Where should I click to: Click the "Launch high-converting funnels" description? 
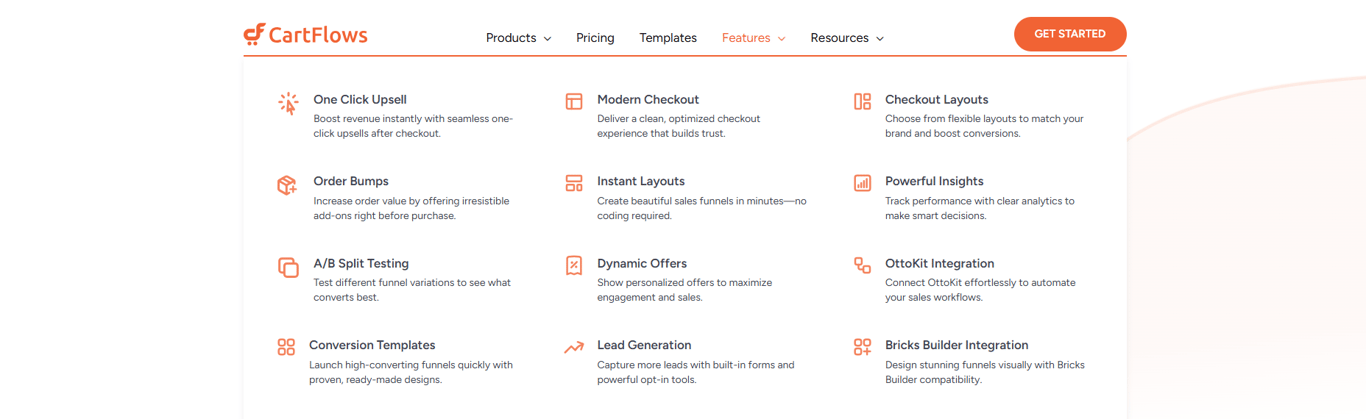coord(411,372)
